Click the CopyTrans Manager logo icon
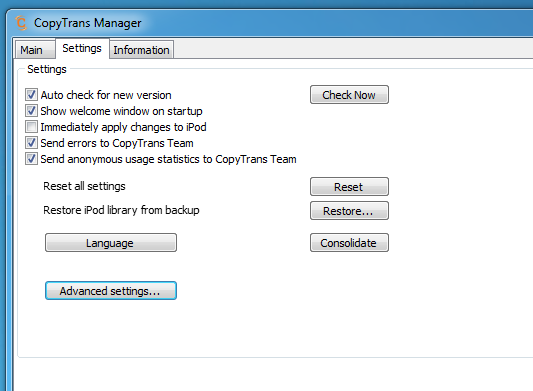This screenshot has height=391, width=533. click(21, 23)
